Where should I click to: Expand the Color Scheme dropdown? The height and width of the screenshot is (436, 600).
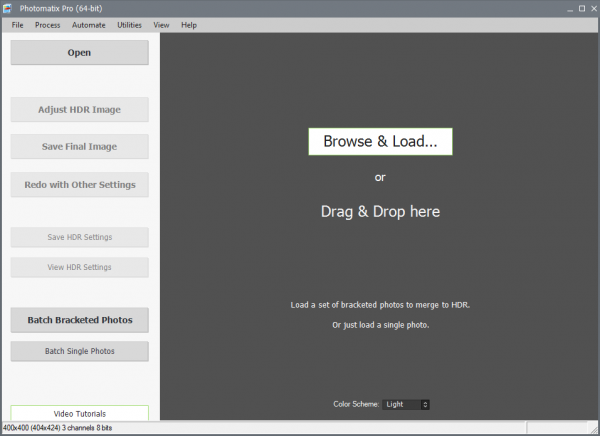407,404
